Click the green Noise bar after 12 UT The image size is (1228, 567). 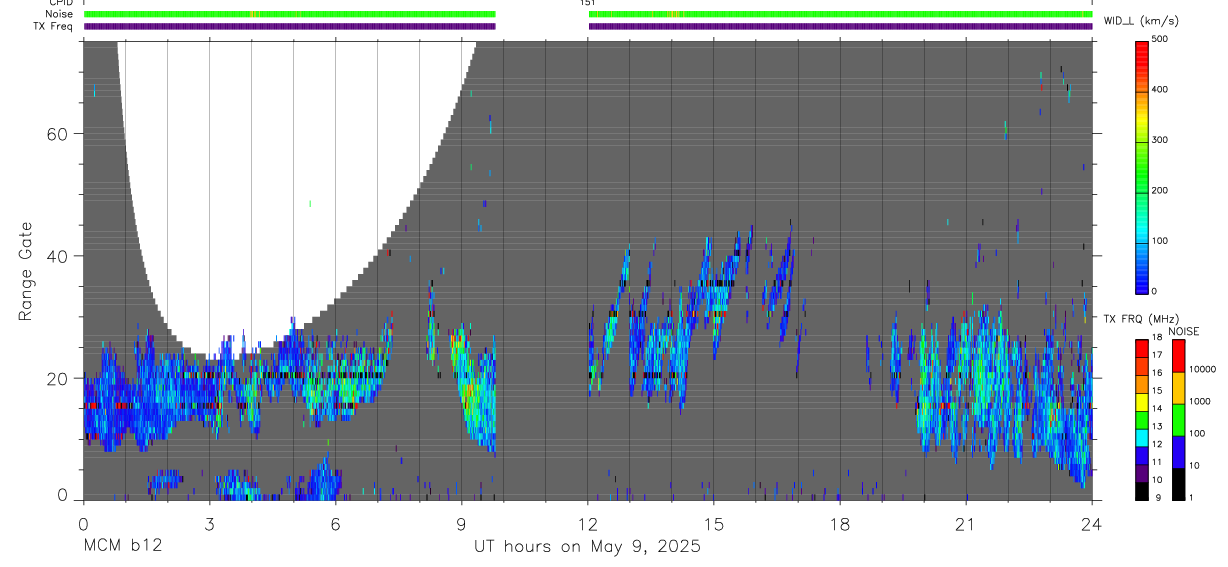(841, 14)
